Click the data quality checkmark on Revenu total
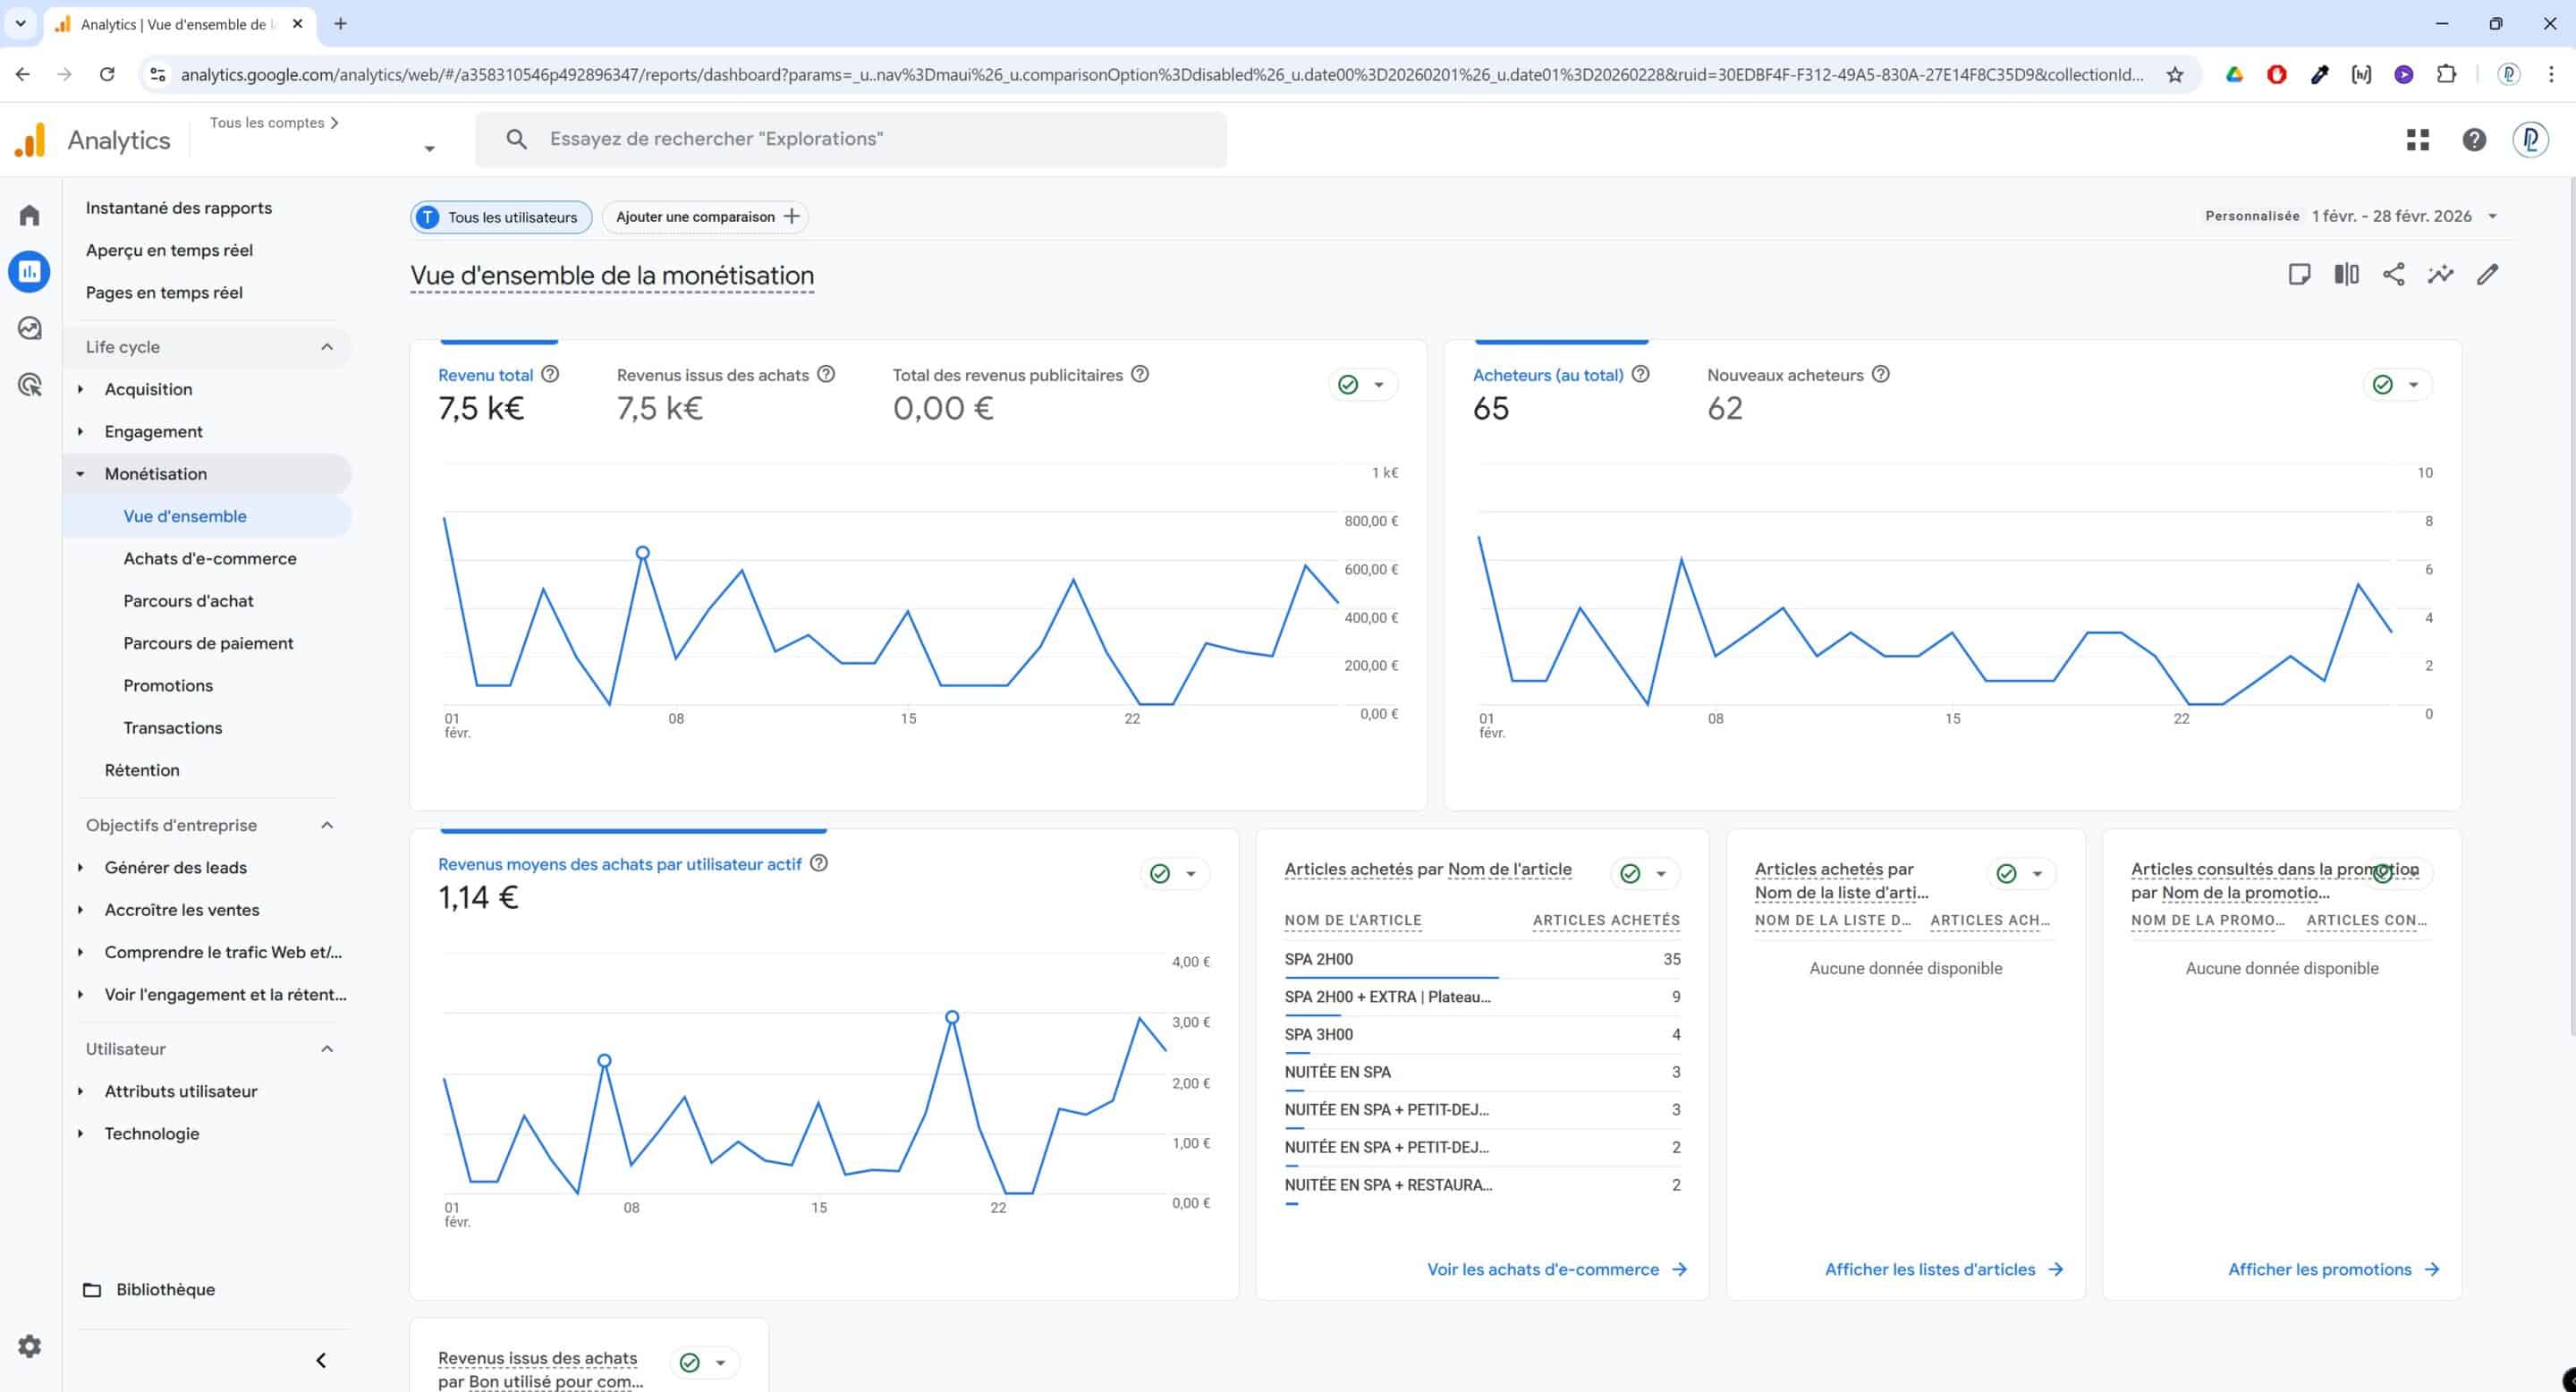 point(1347,383)
